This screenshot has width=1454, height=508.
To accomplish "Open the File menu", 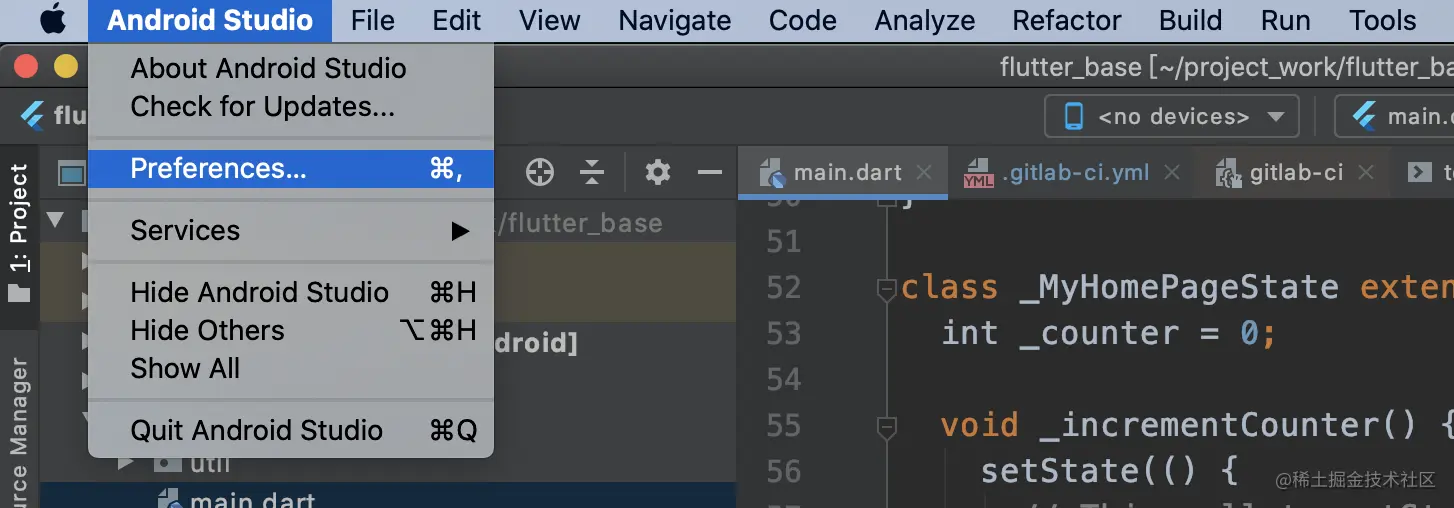I will coord(373,20).
